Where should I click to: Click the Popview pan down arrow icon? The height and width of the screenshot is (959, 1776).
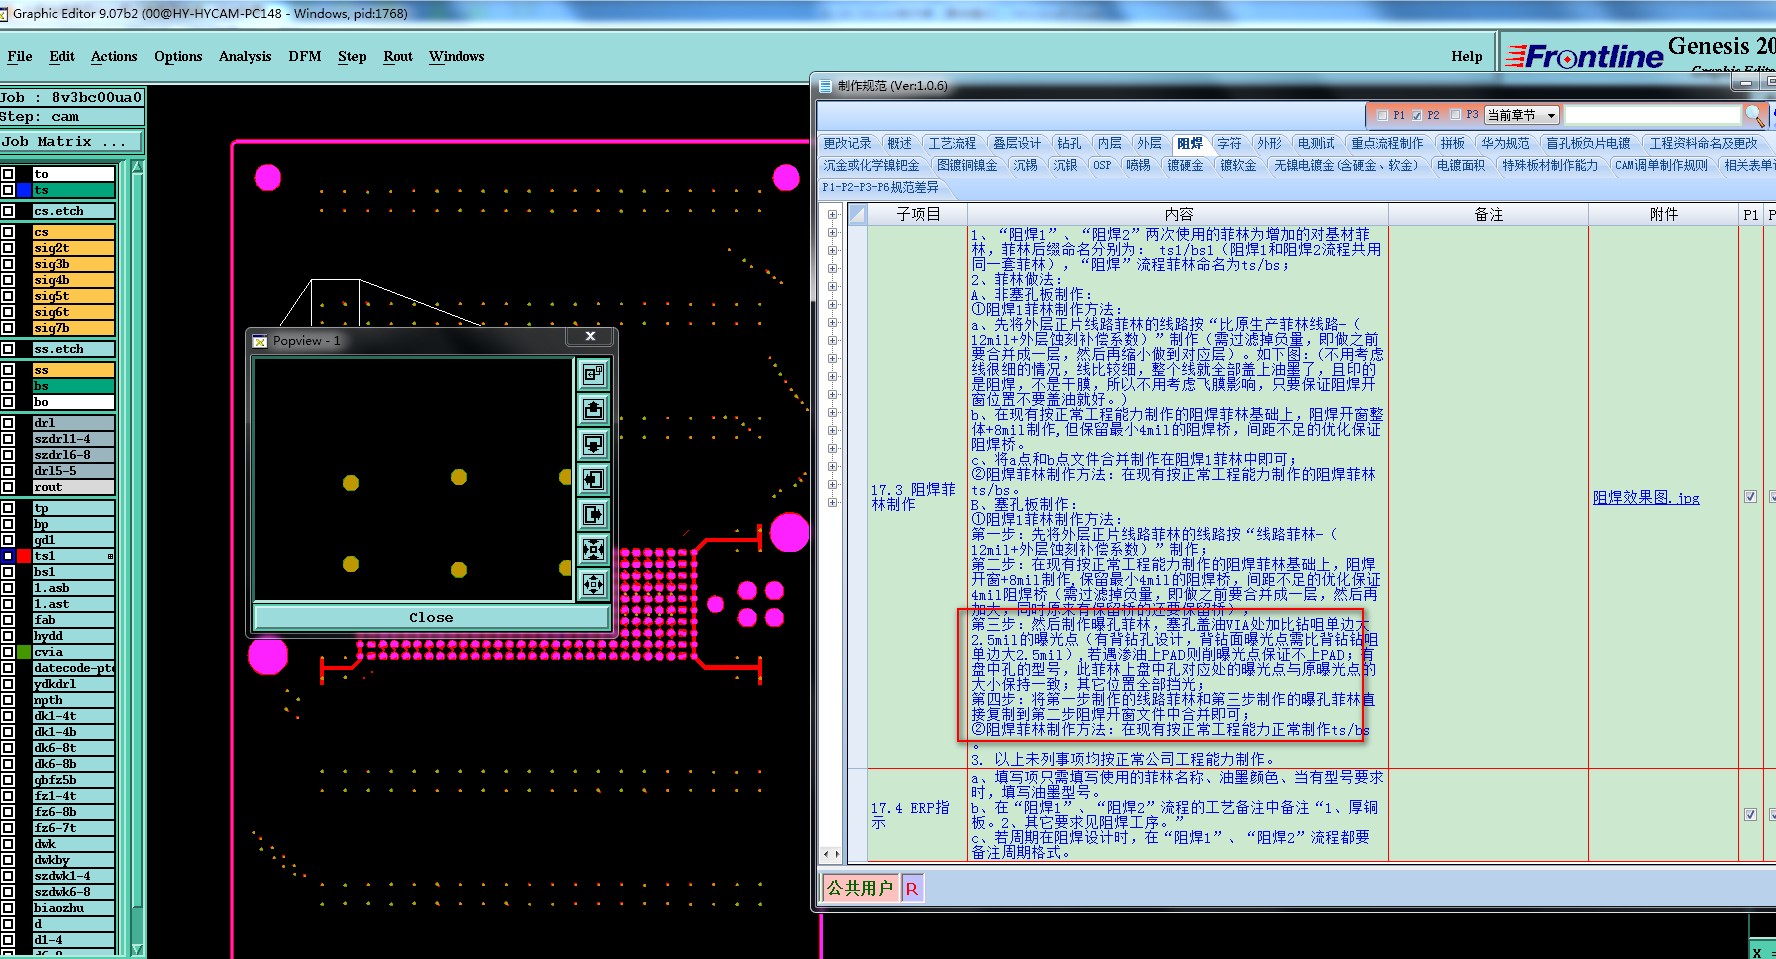593,444
